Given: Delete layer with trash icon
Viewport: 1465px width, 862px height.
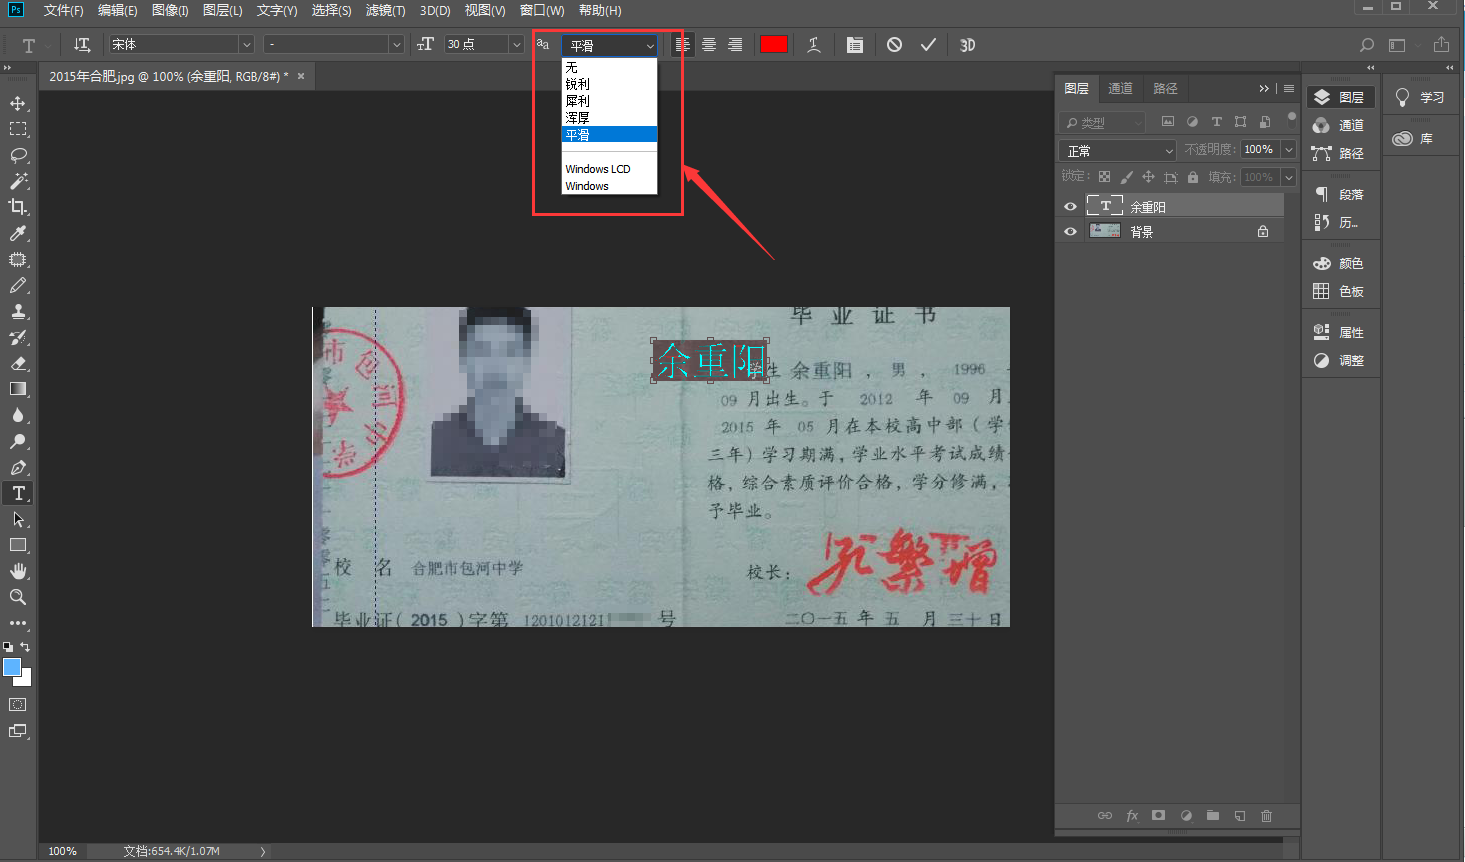Looking at the screenshot, I should pos(1266,816).
